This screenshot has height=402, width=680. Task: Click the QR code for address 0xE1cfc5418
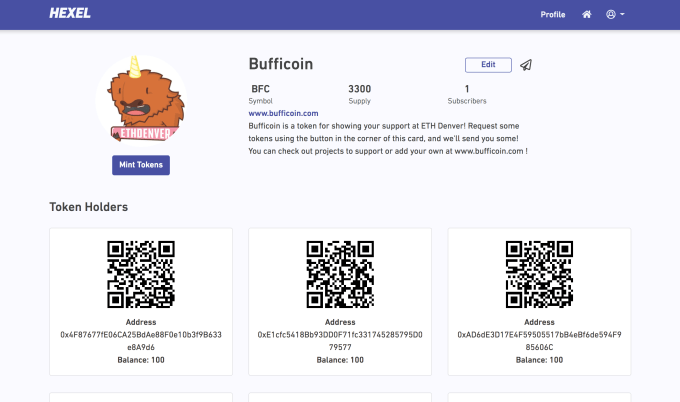click(340, 275)
